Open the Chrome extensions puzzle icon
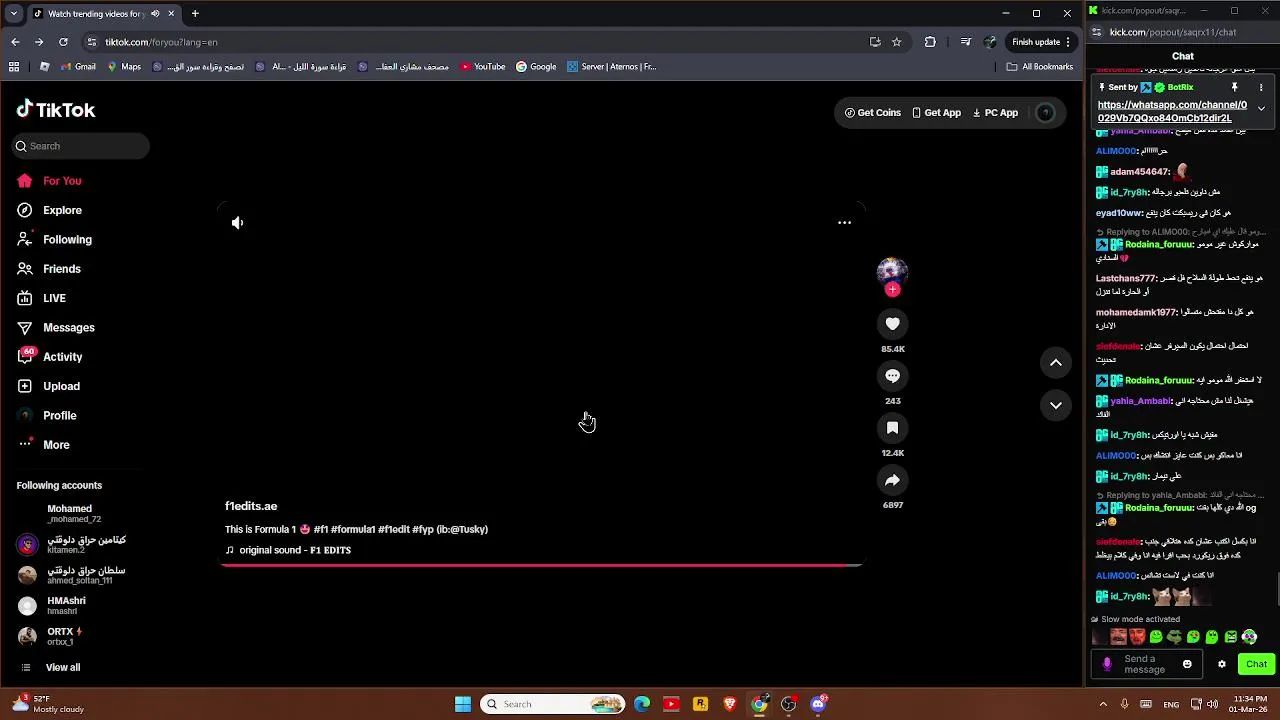Viewport: 1280px width, 720px height. 930,42
